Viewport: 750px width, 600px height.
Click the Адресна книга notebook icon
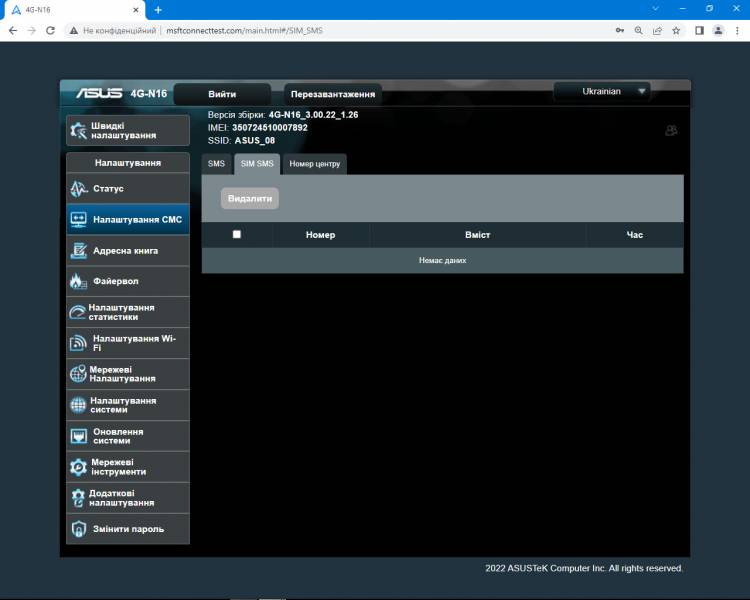click(78, 250)
